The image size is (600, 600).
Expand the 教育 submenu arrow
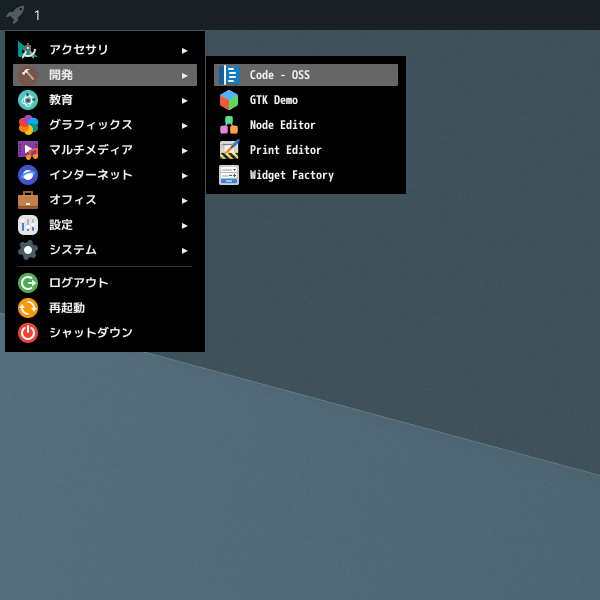(184, 100)
